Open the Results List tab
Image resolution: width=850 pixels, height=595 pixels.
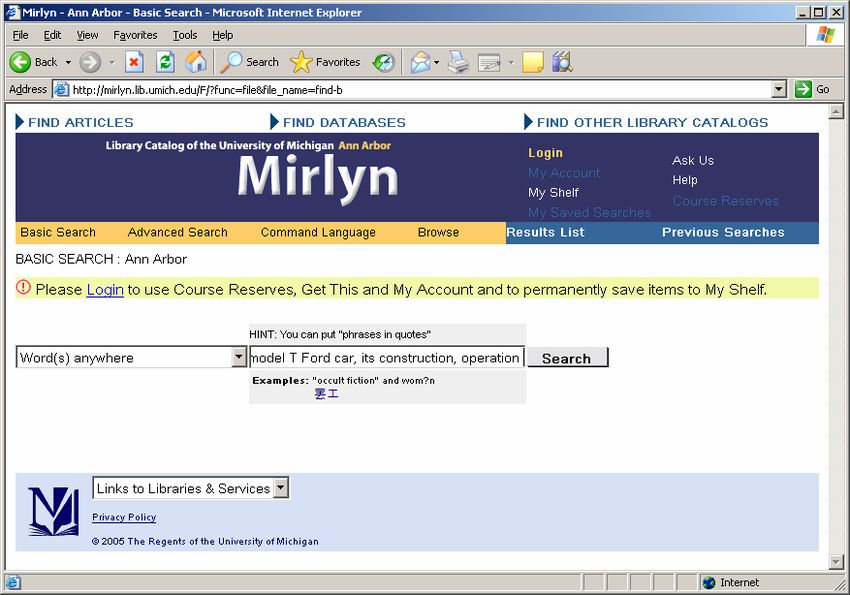(545, 232)
